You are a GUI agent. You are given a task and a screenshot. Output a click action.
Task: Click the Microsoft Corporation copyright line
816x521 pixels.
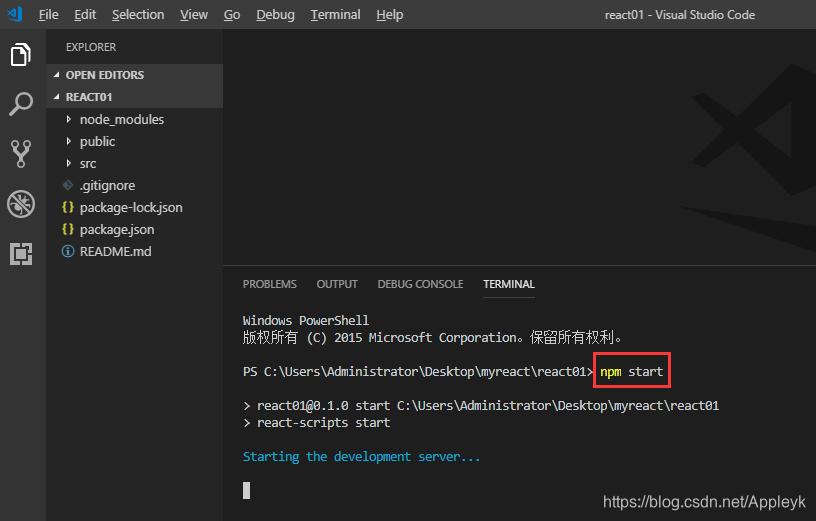coord(432,337)
